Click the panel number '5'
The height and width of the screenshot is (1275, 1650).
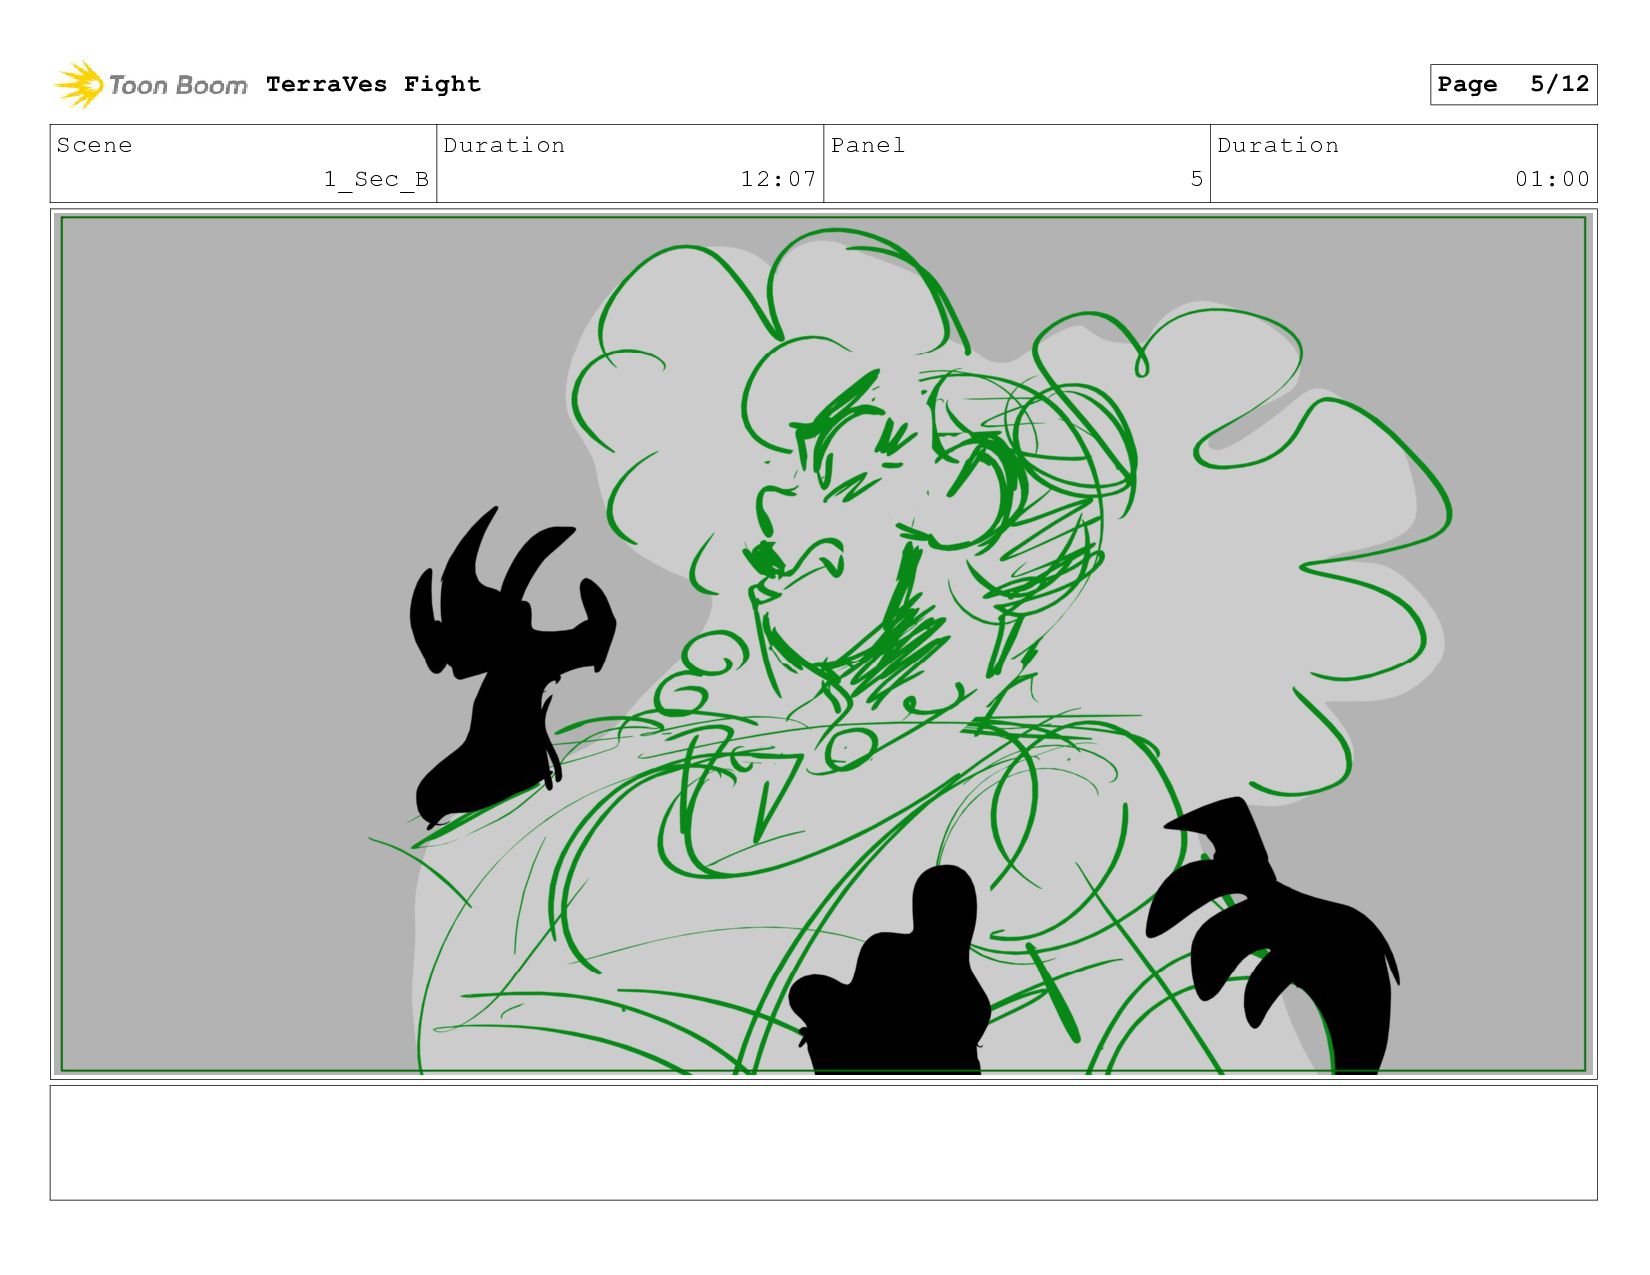click(x=1196, y=179)
